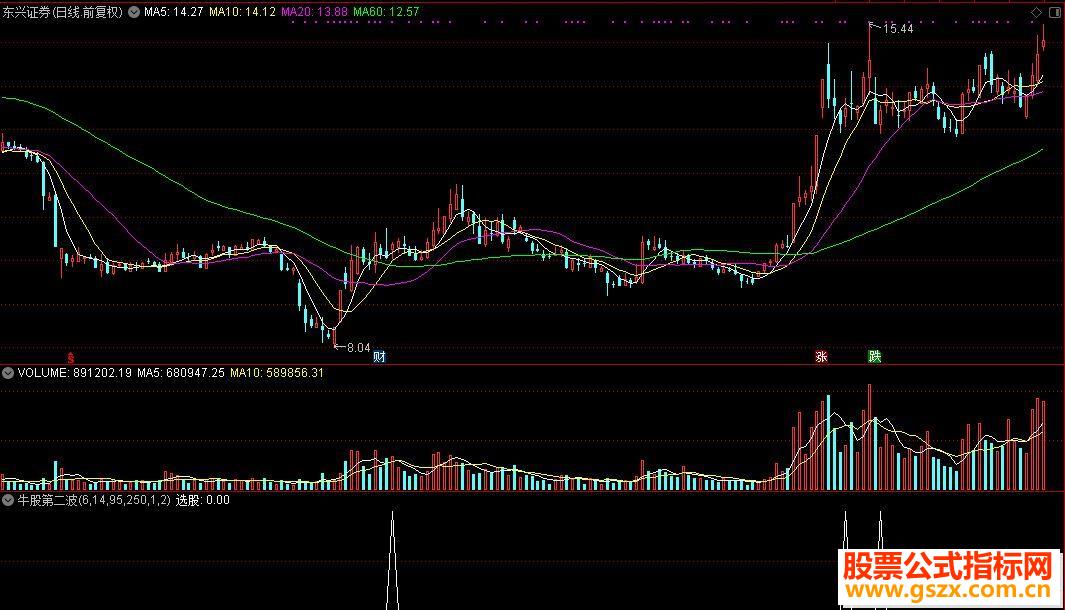Select the MA10: 14.12 moving average label
This screenshot has height=610, width=1065.
tap(242, 12)
